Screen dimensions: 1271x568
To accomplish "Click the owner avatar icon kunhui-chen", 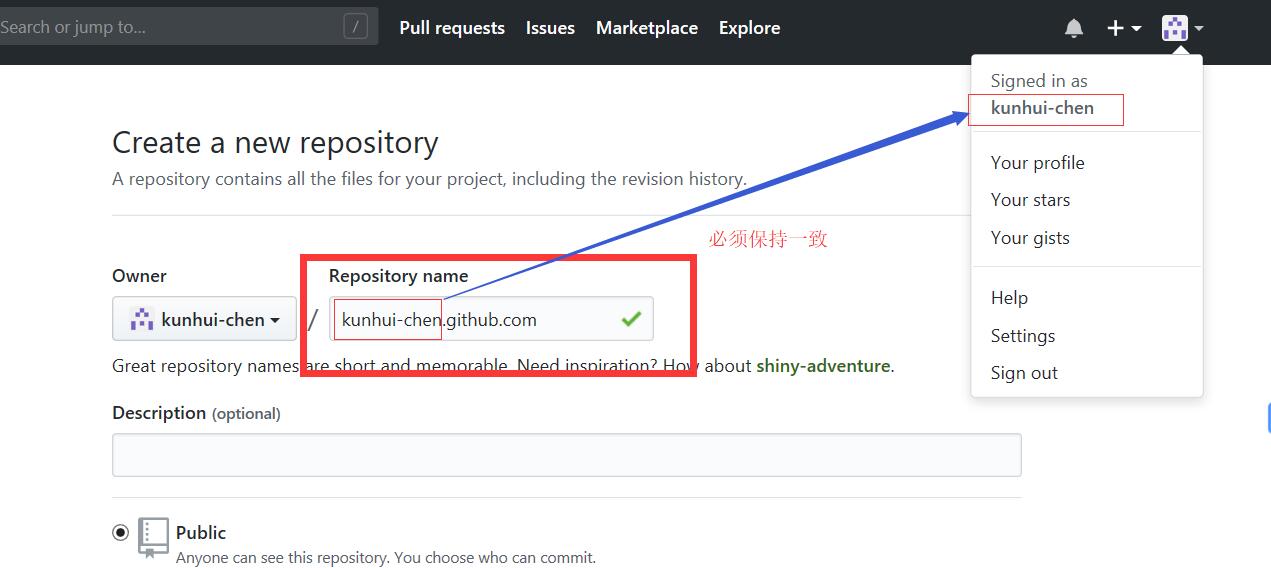I will tap(142, 319).
